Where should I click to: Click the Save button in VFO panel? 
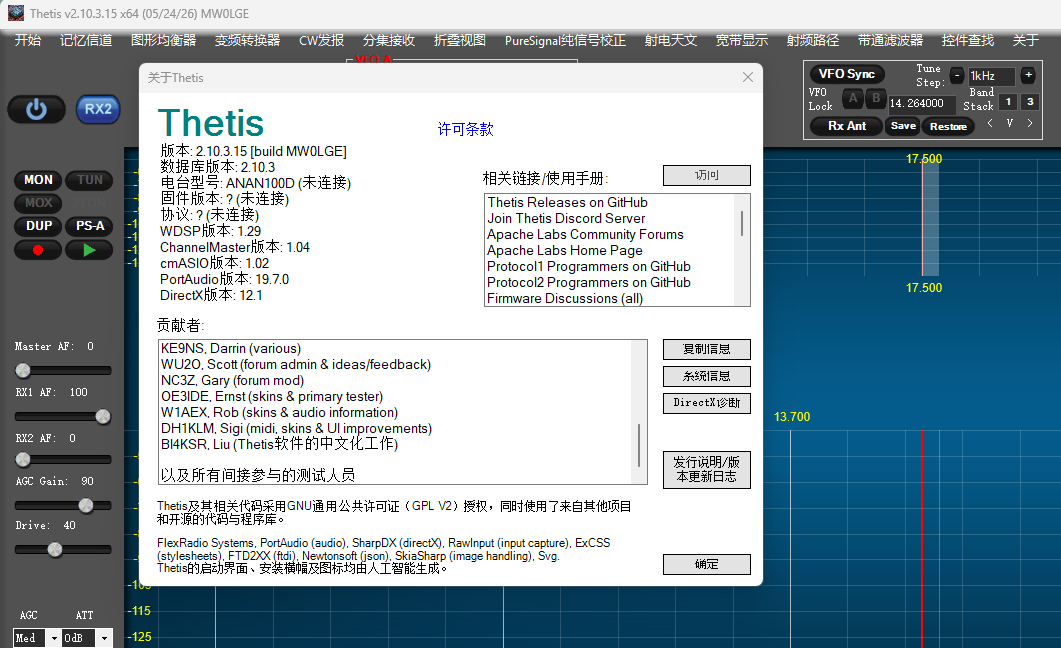pos(903,126)
